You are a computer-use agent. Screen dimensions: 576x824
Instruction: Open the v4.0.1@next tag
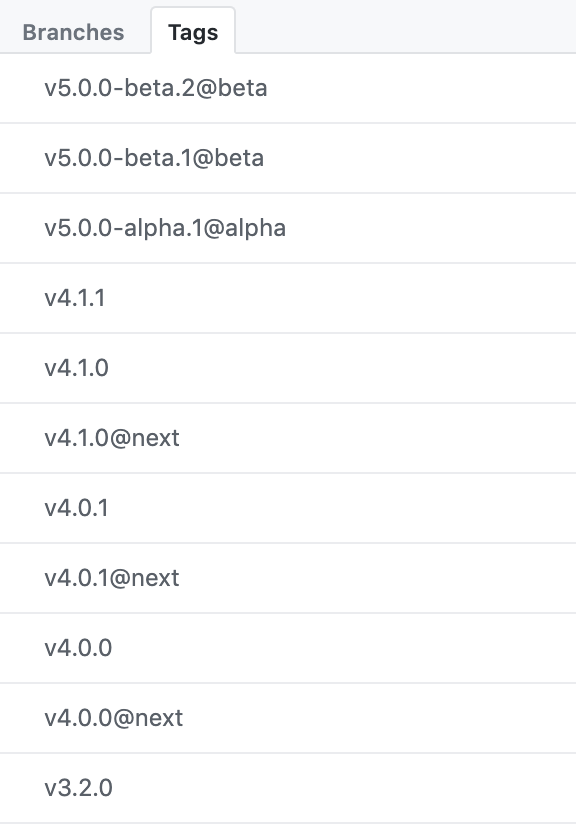(110, 578)
